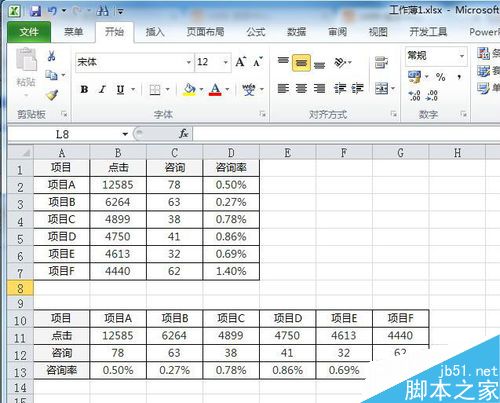Viewport: 500px width, 403px height.
Task: Click the binoculars Find icon
Action: click(103, 11)
